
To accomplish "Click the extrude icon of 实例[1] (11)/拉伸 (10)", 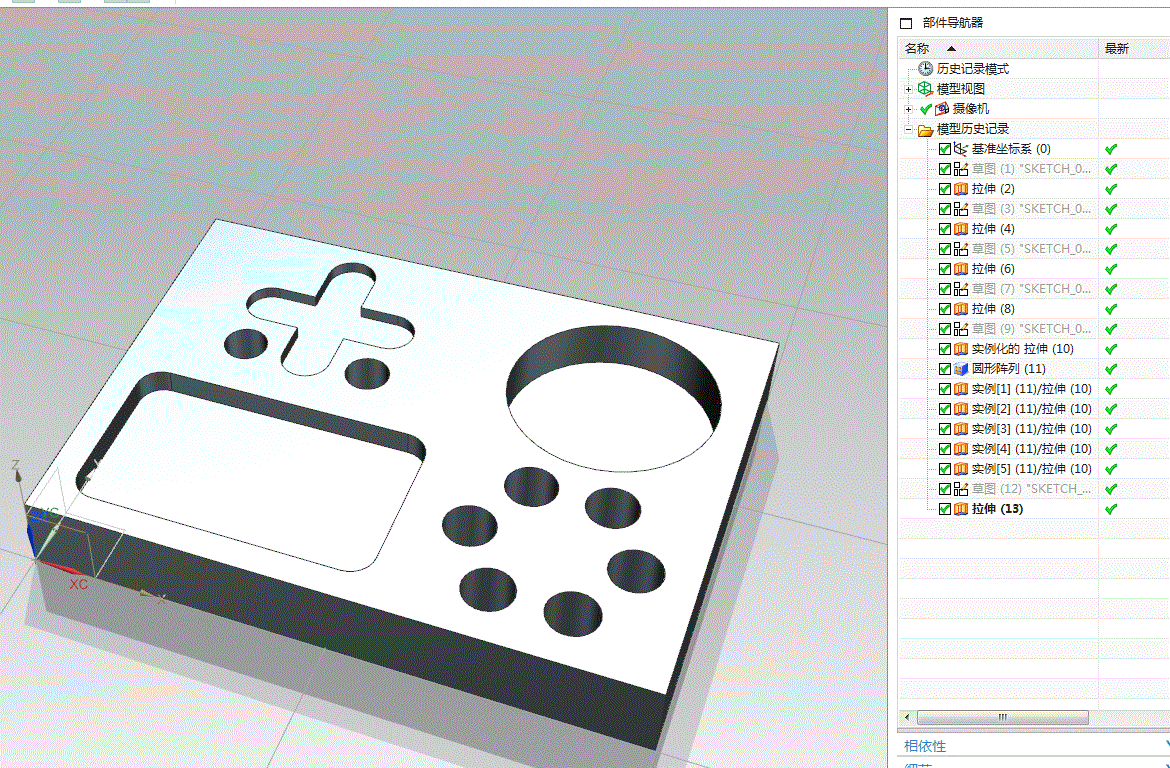I will coord(961,389).
